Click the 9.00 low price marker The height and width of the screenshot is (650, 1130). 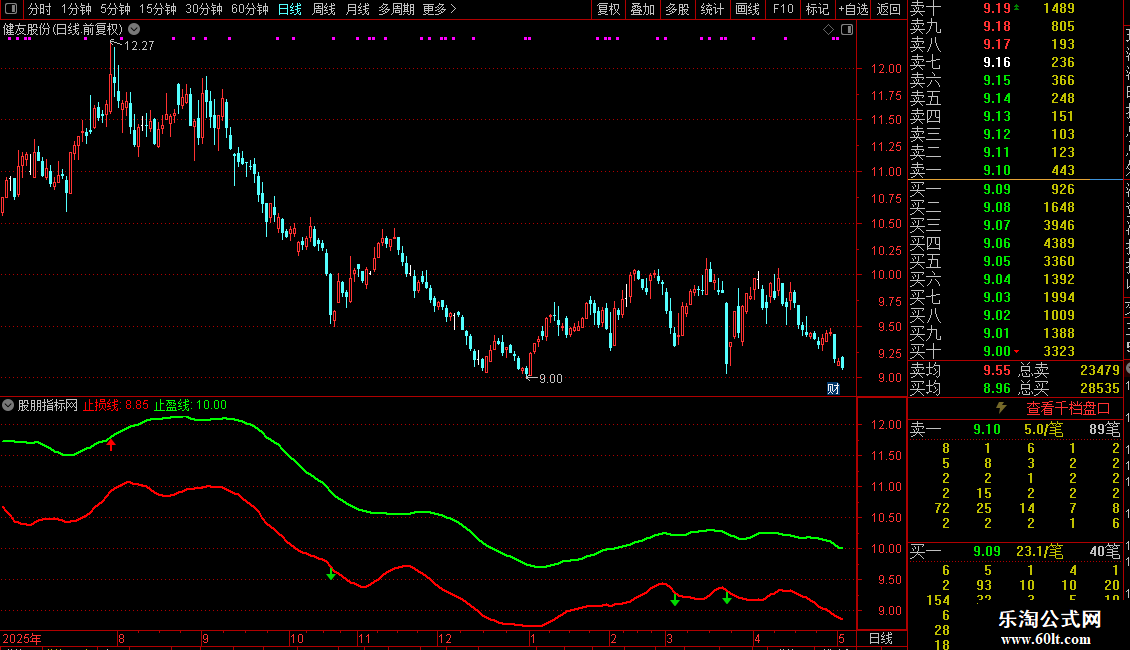[551, 378]
